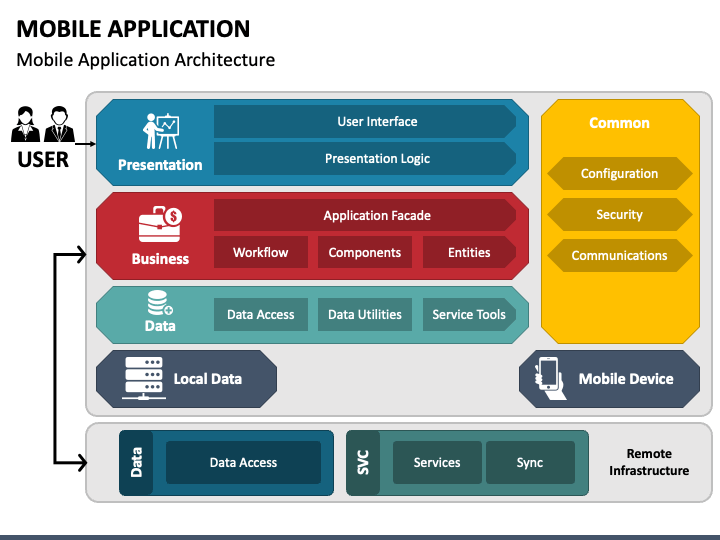Click the Local Data label
This screenshot has width=720, height=540.
[208, 379]
